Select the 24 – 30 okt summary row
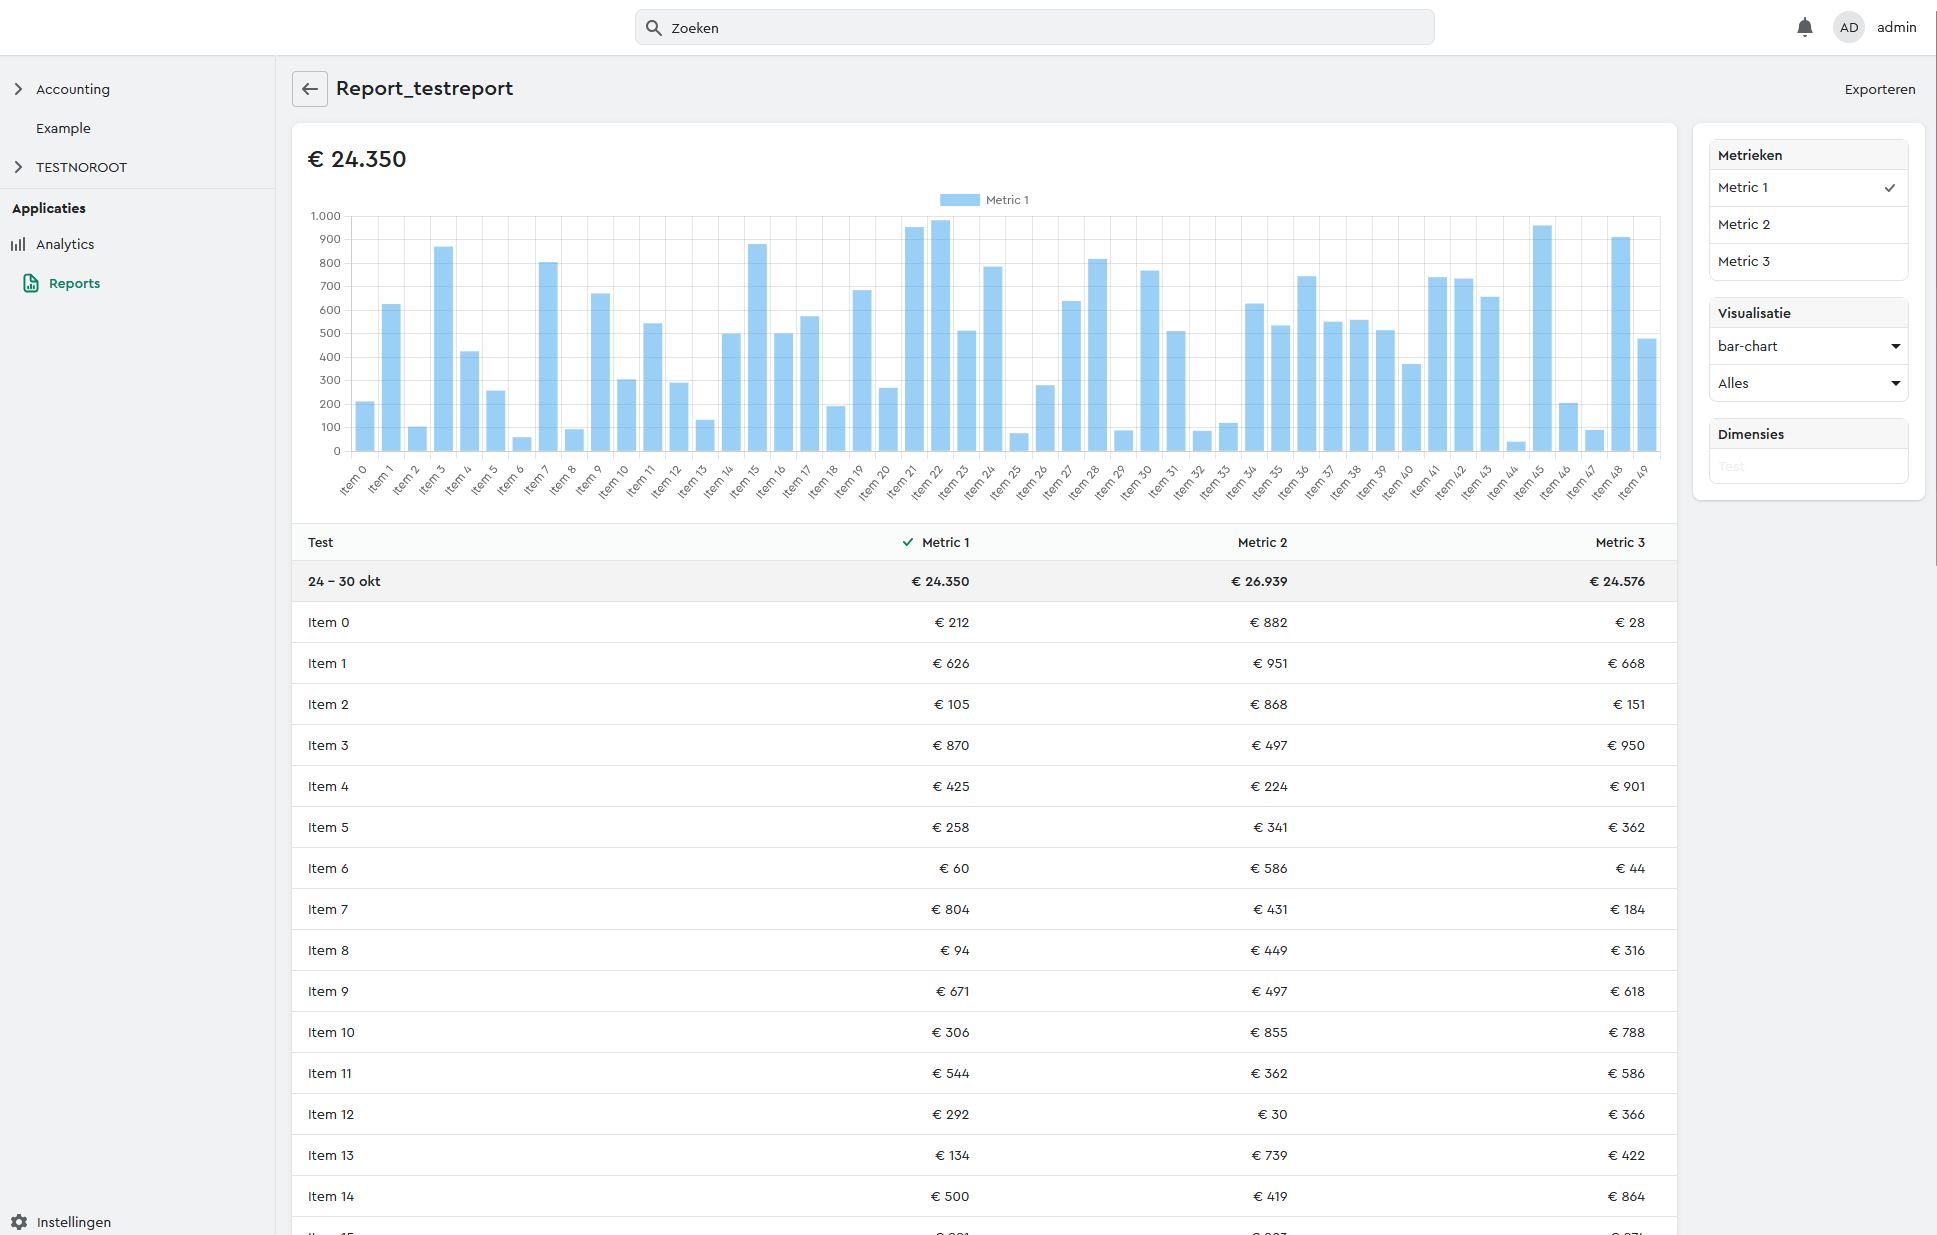Image resolution: width=1937 pixels, height=1235 pixels. point(984,581)
